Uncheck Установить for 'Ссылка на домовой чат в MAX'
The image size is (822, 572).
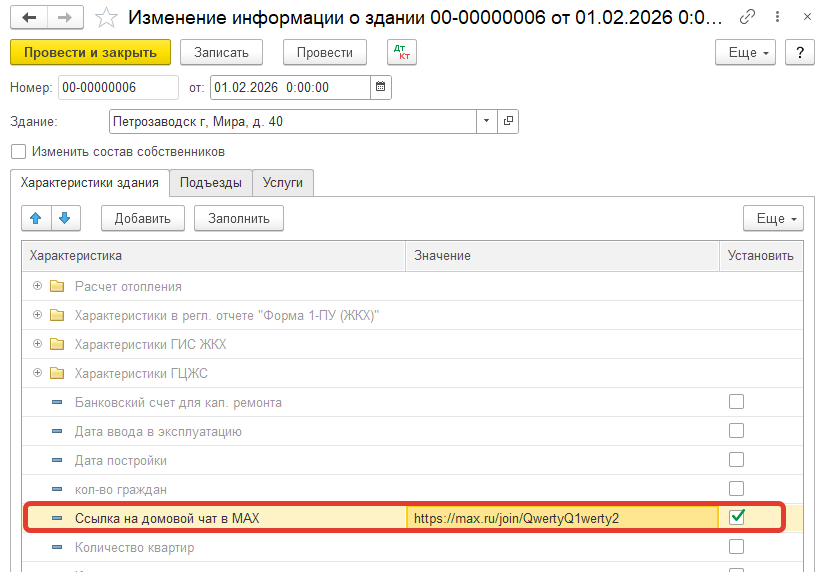click(737, 517)
